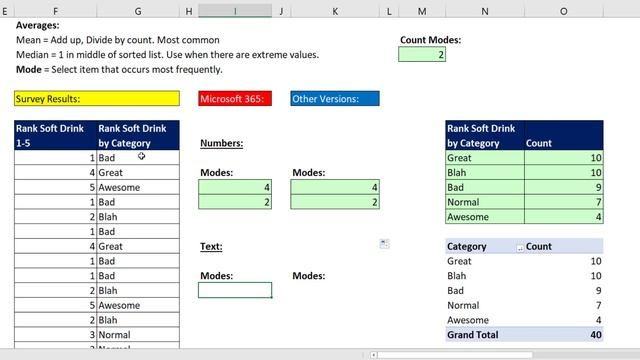
Task: Select column I header
Action: (235, 11)
